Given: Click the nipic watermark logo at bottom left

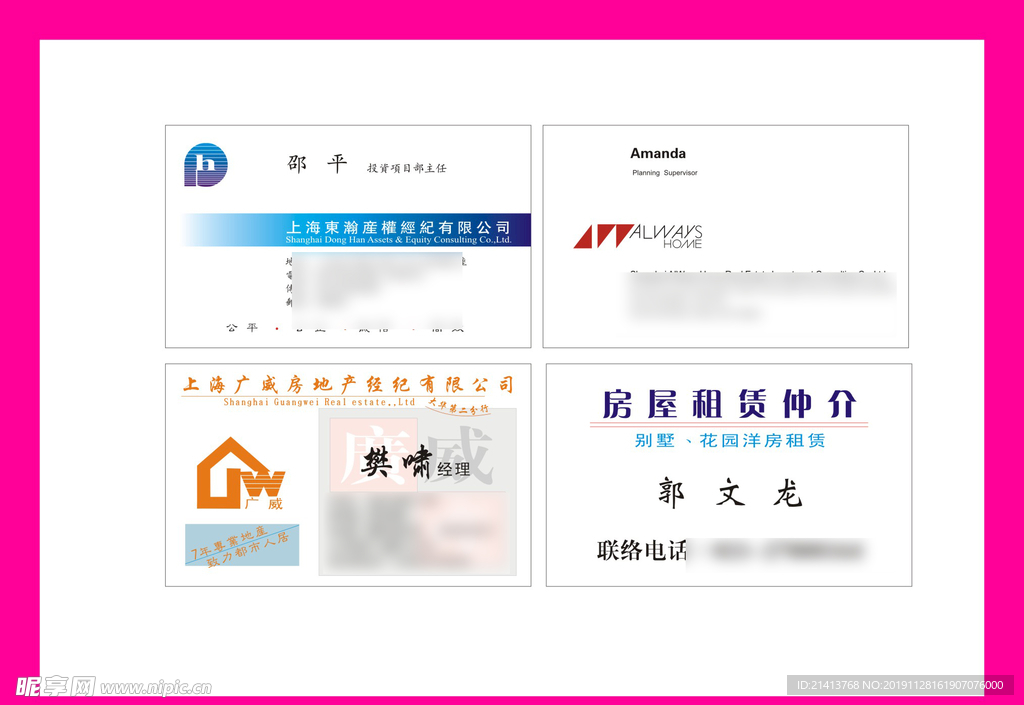Looking at the screenshot, I should click(54, 686).
